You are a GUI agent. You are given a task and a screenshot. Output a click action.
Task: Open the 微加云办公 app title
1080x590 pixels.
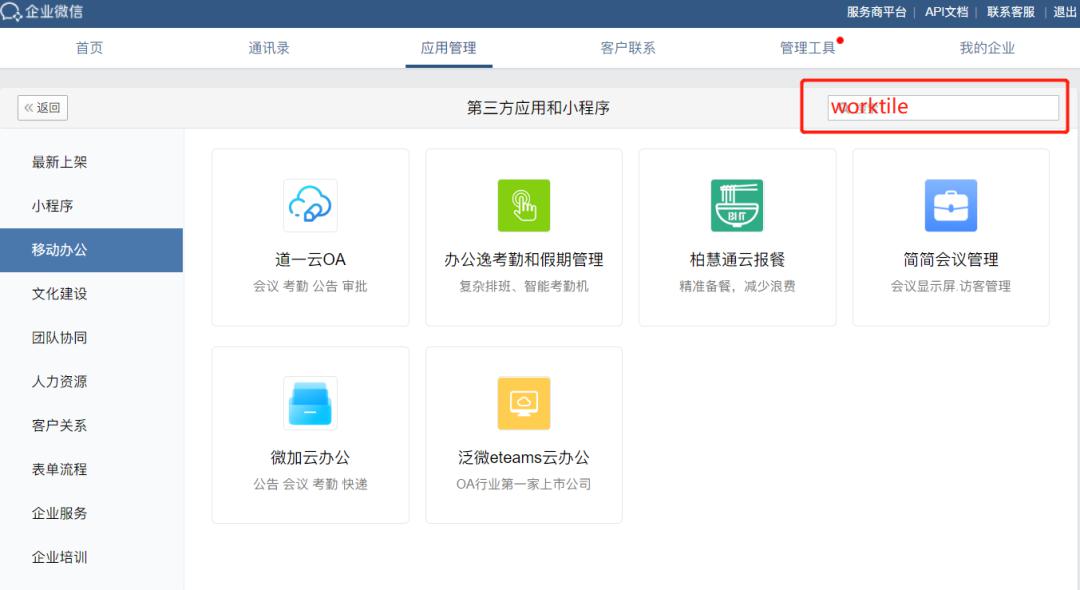[x=310, y=457]
